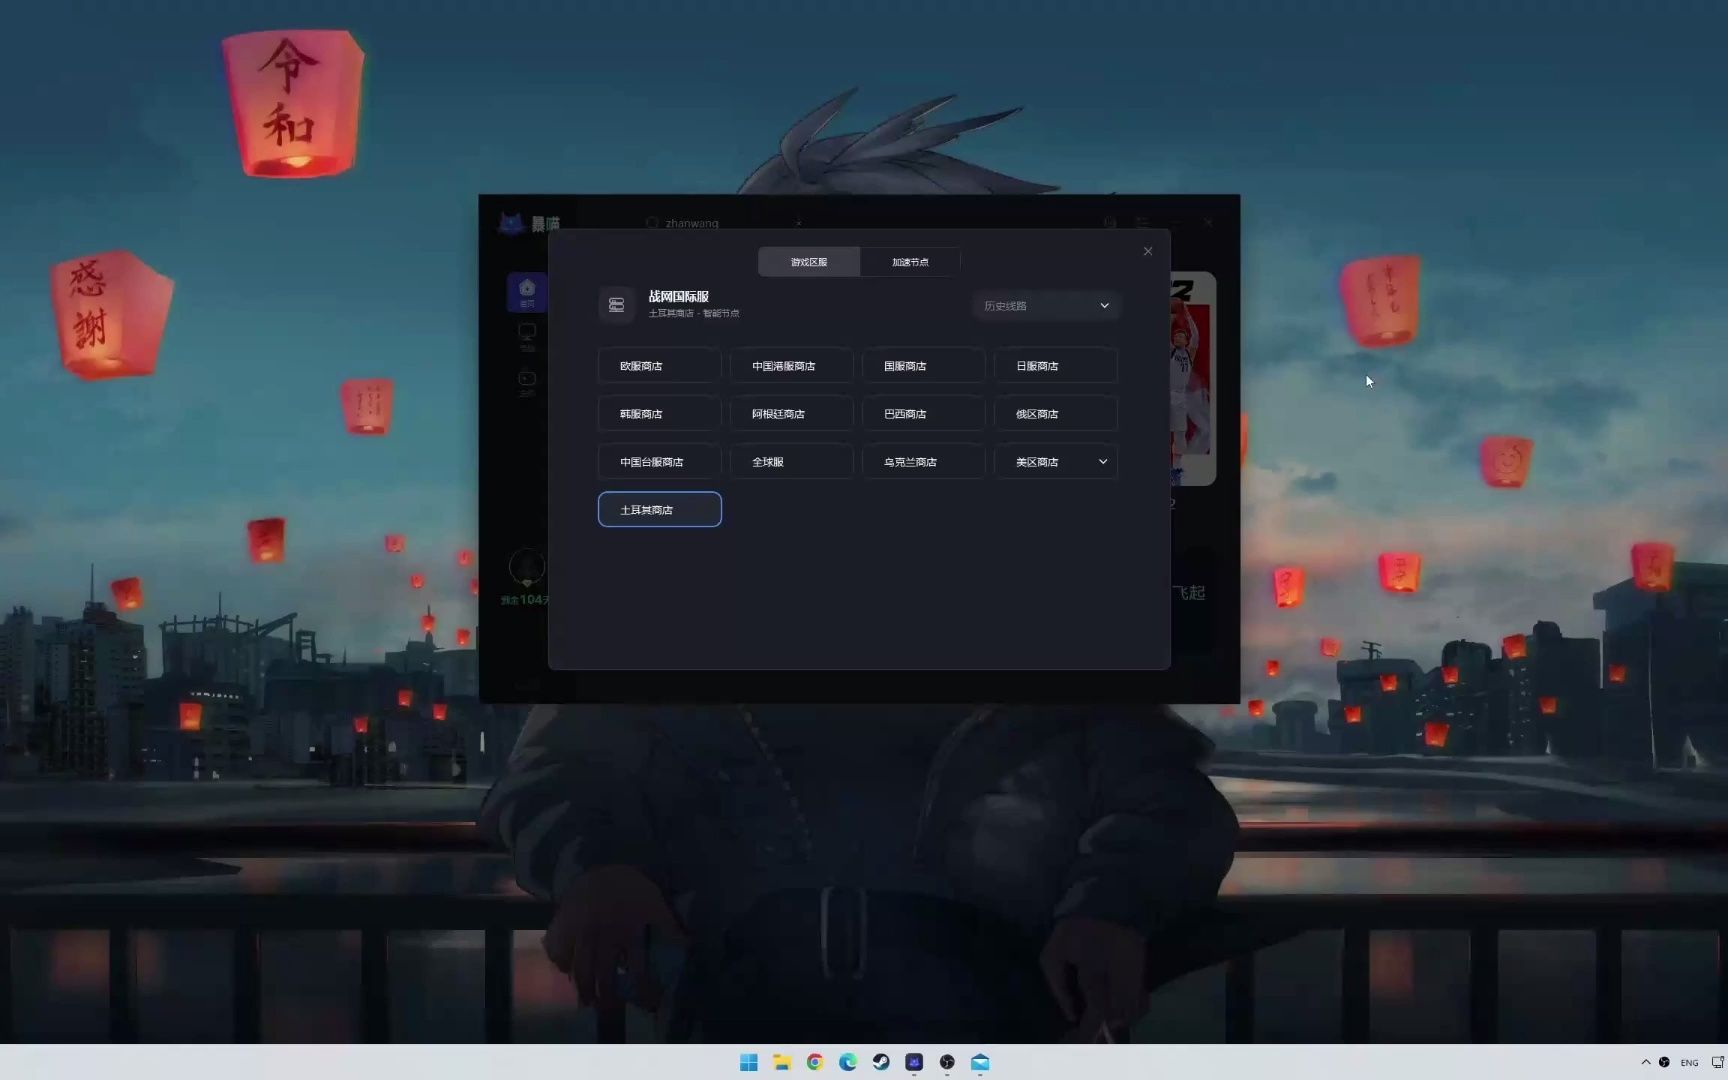Choose the 中国台服商店 region
The width and height of the screenshot is (1728, 1080).
660,462
